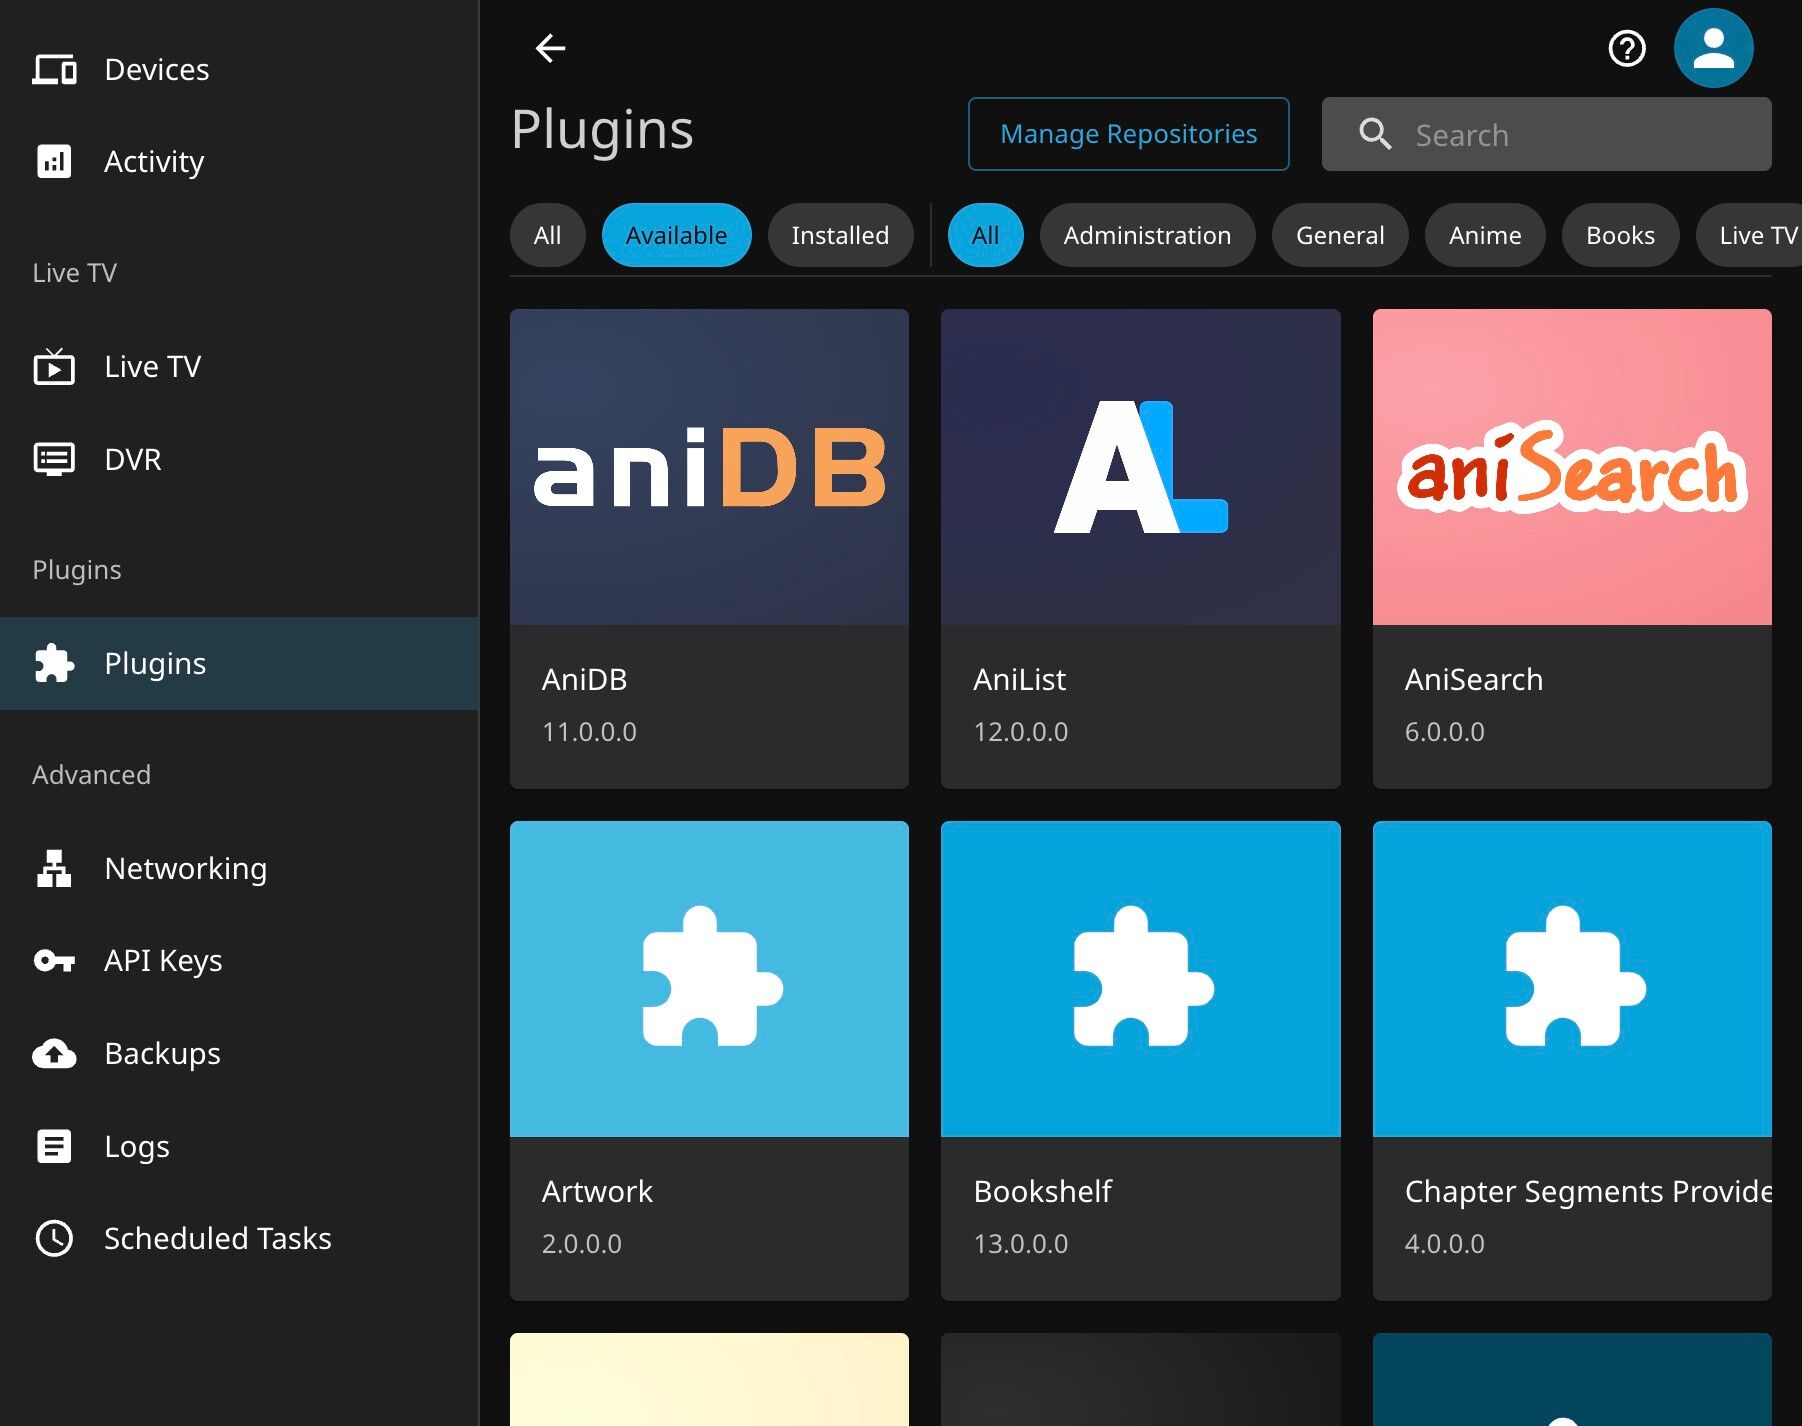Filter plugins by Administration category
This screenshot has width=1802, height=1426.
1147,236
